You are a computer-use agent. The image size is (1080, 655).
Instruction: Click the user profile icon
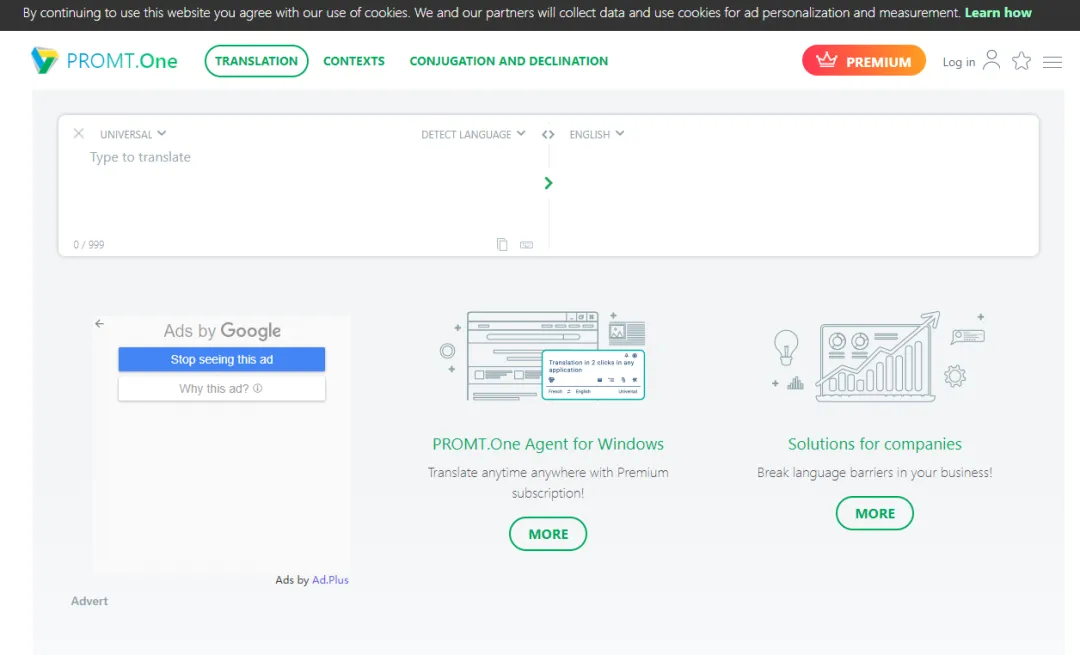pyautogui.click(x=991, y=61)
